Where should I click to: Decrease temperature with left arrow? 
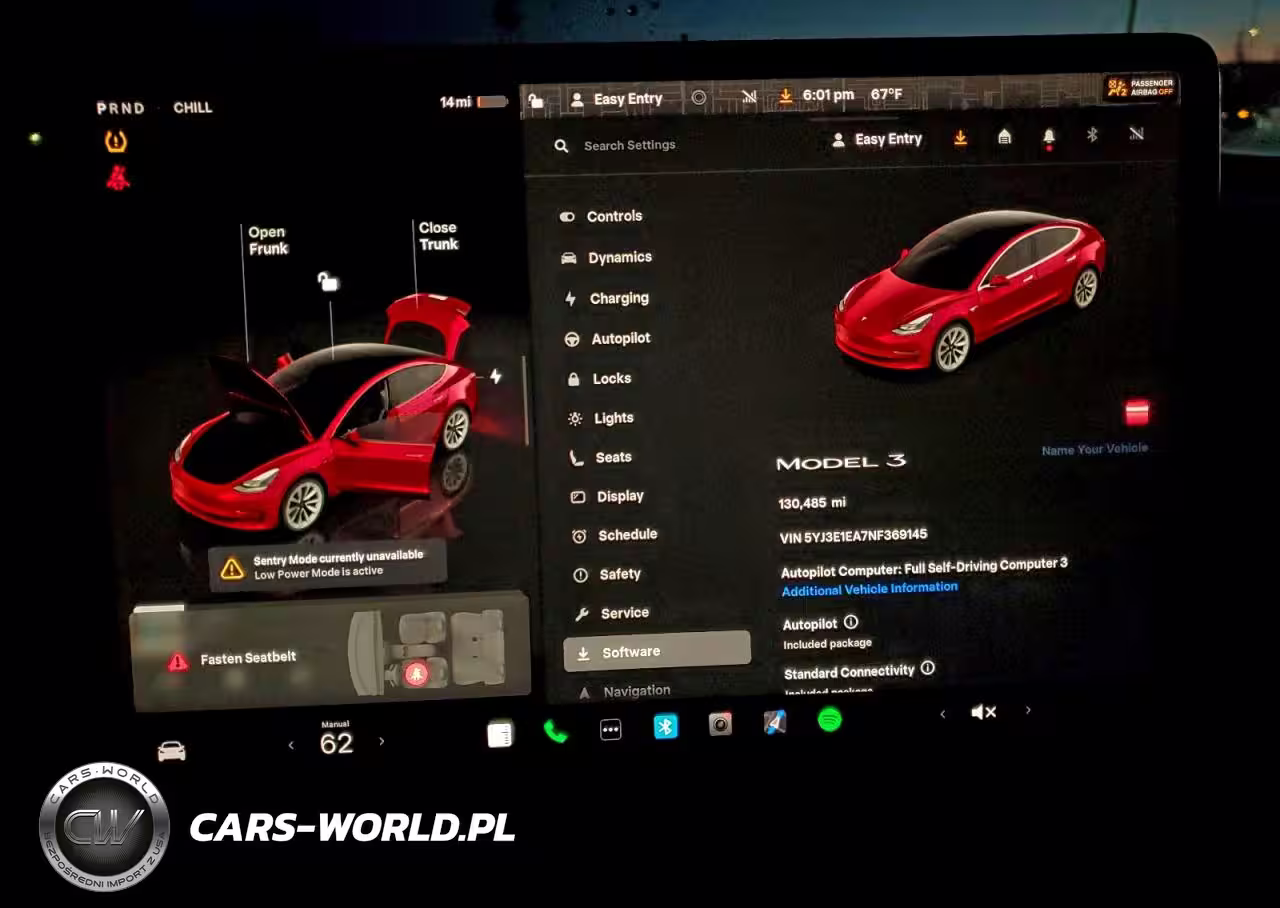291,745
